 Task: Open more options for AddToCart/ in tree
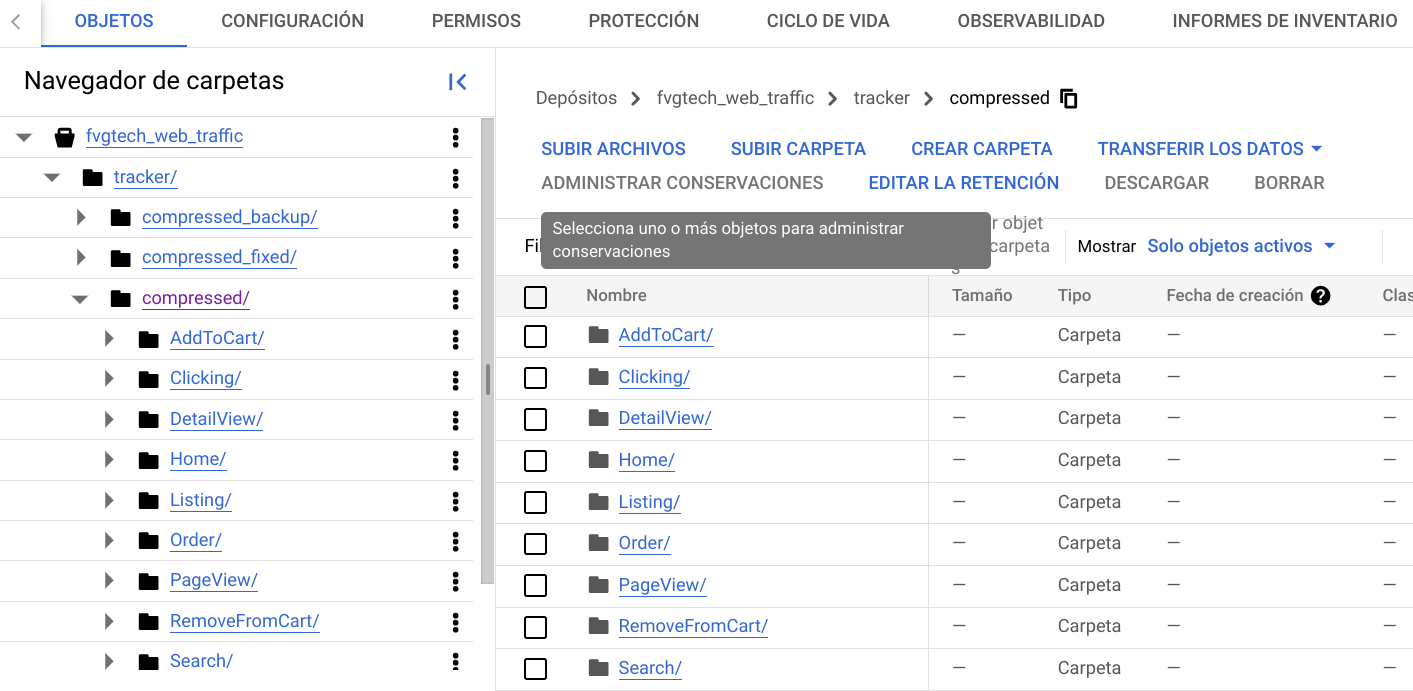coord(456,339)
